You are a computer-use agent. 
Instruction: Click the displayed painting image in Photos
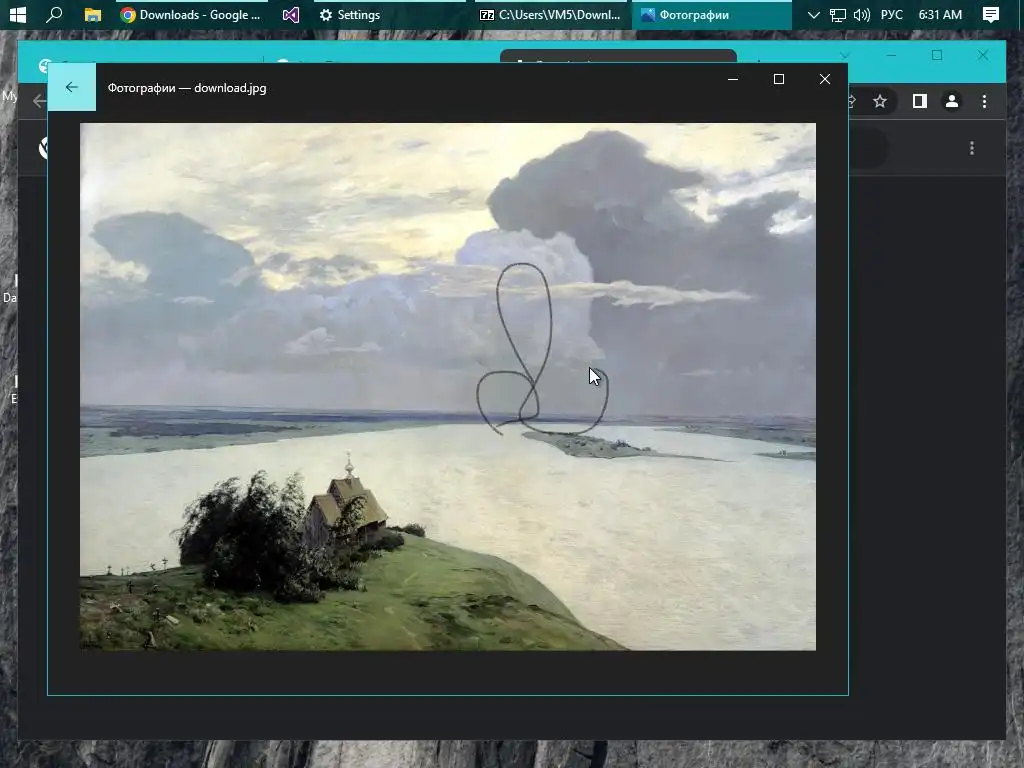click(447, 387)
